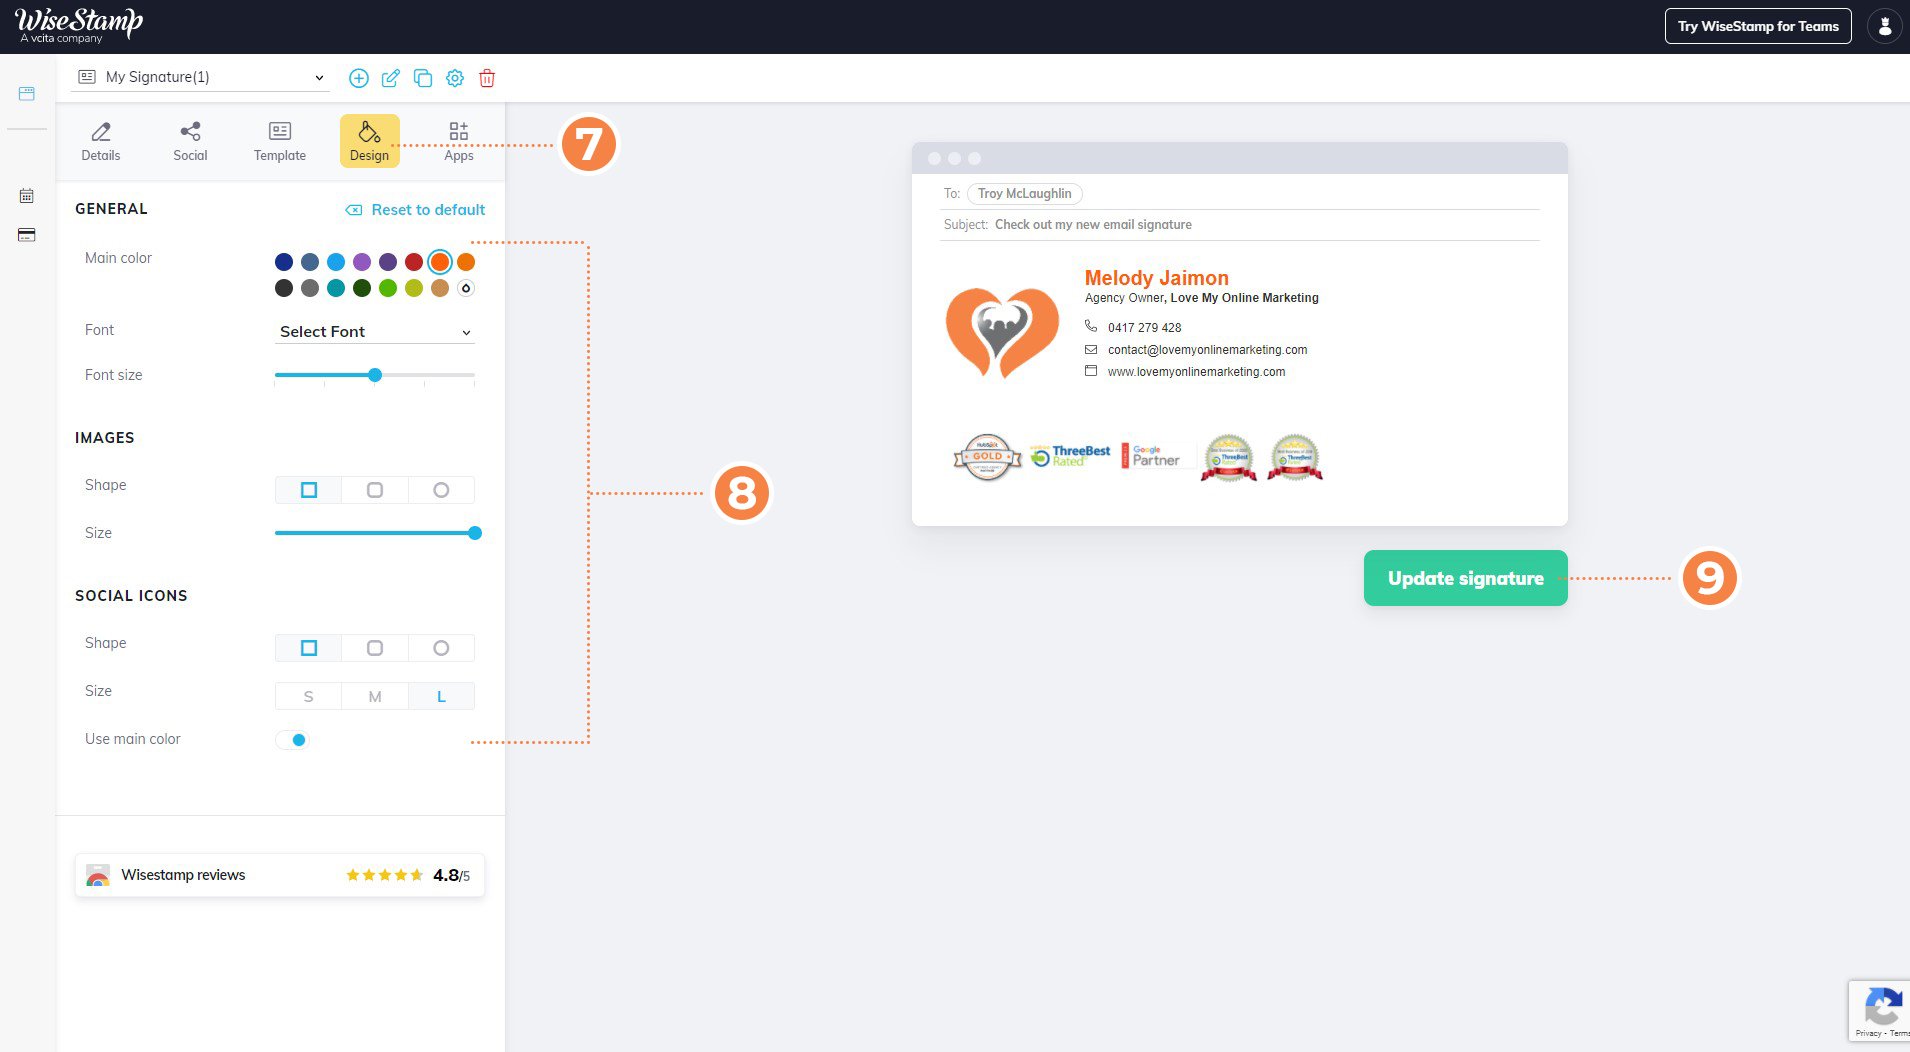Image resolution: width=1910 pixels, height=1052 pixels.
Task: Delete signature using red trash icon
Action: tap(487, 78)
